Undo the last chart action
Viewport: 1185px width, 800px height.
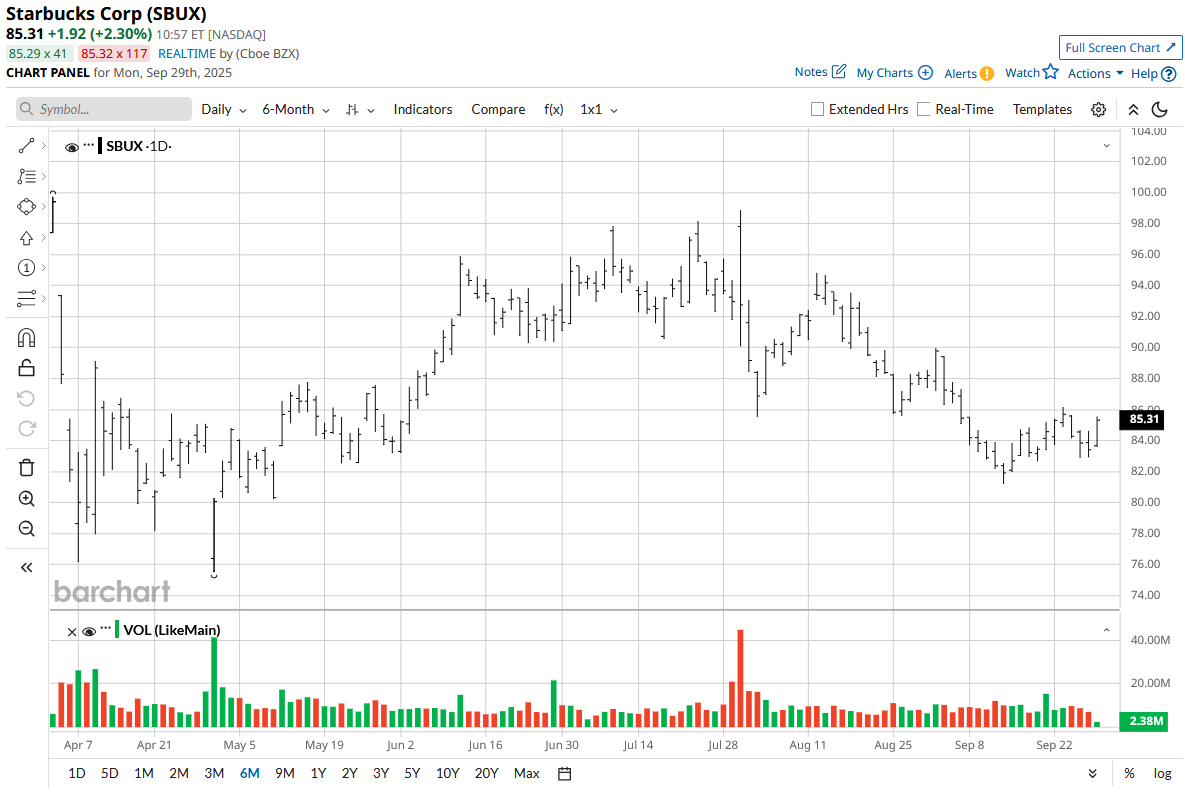point(26,398)
